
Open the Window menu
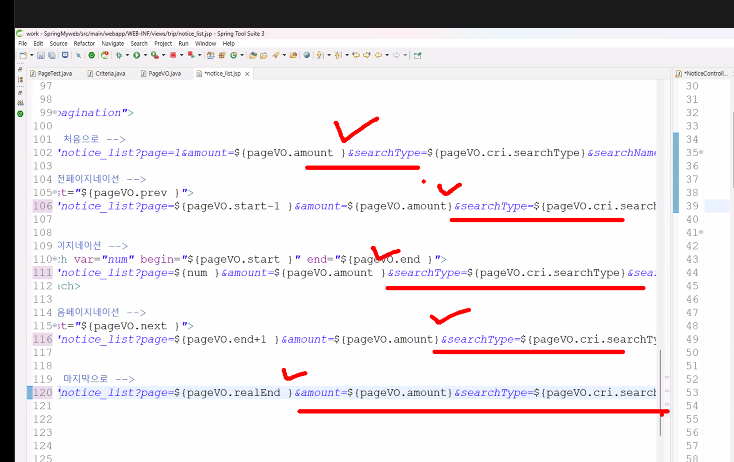click(206, 44)
